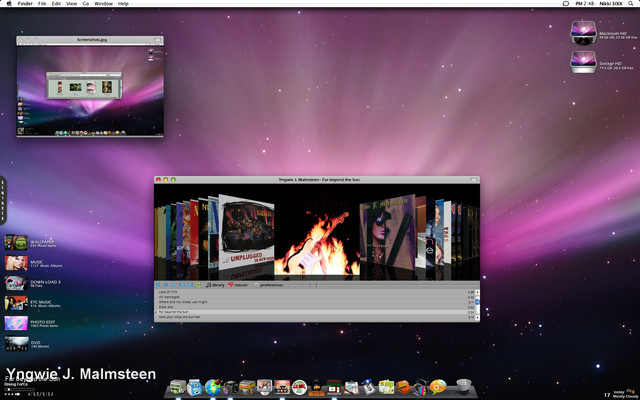
Task: Click the Spotlight search icon
Action: (x=632, y=4)
